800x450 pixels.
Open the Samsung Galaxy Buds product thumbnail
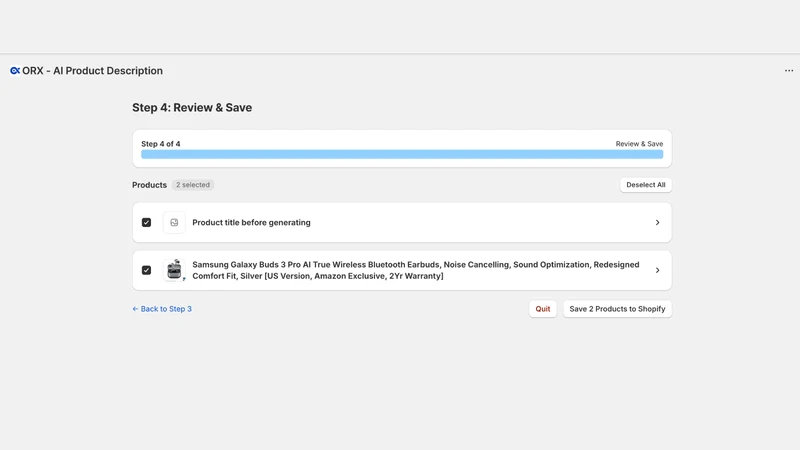tap(174, 270)
